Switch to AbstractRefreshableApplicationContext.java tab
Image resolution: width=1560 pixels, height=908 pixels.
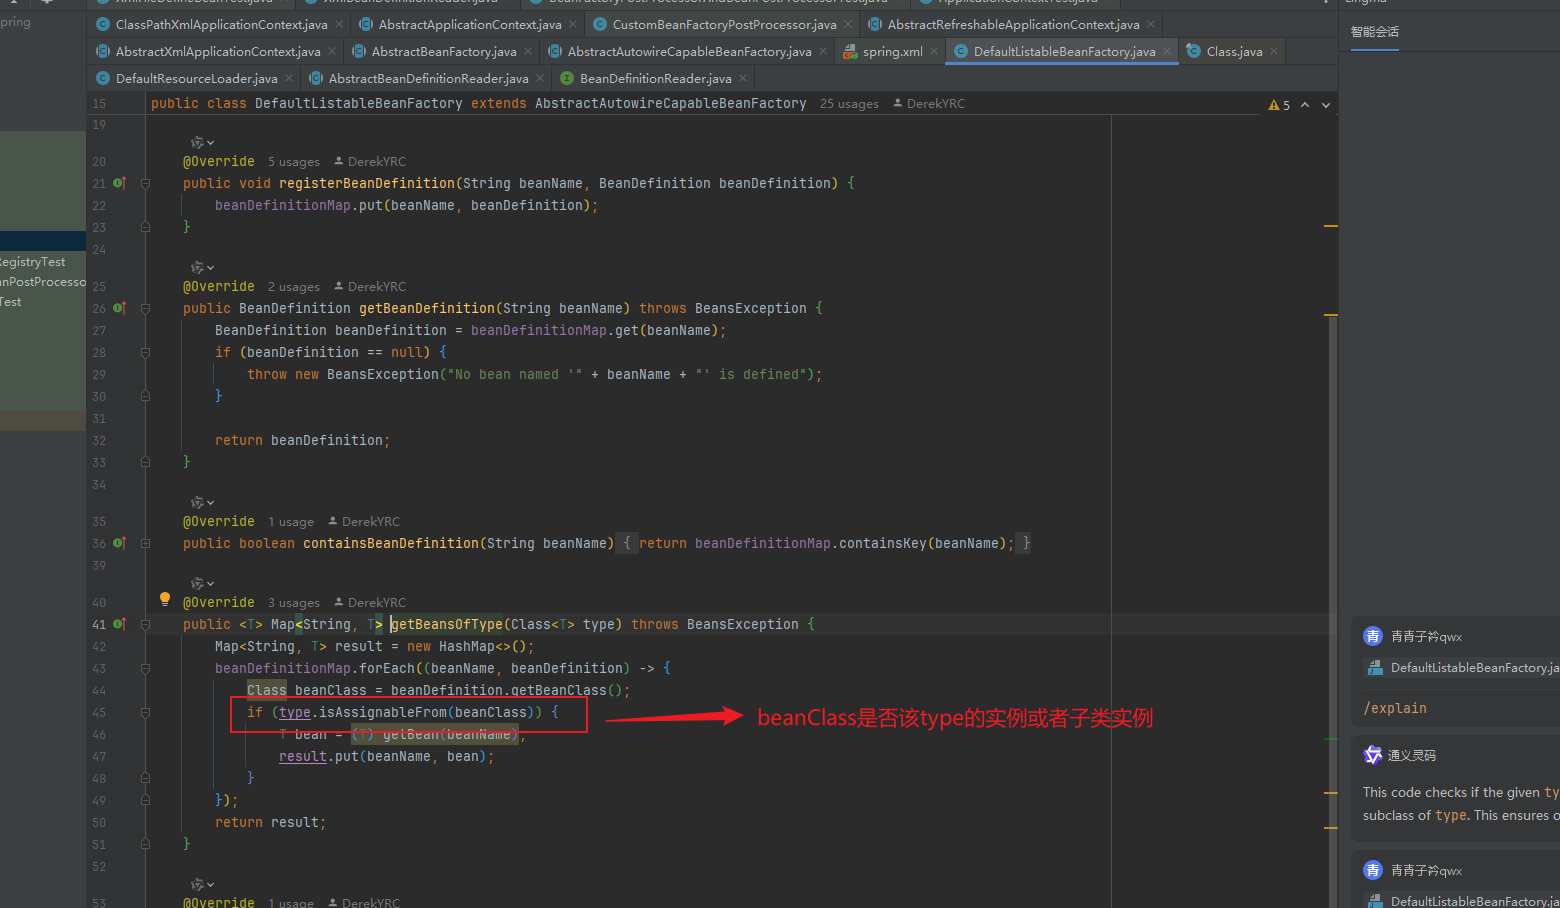coord(1013,24)
